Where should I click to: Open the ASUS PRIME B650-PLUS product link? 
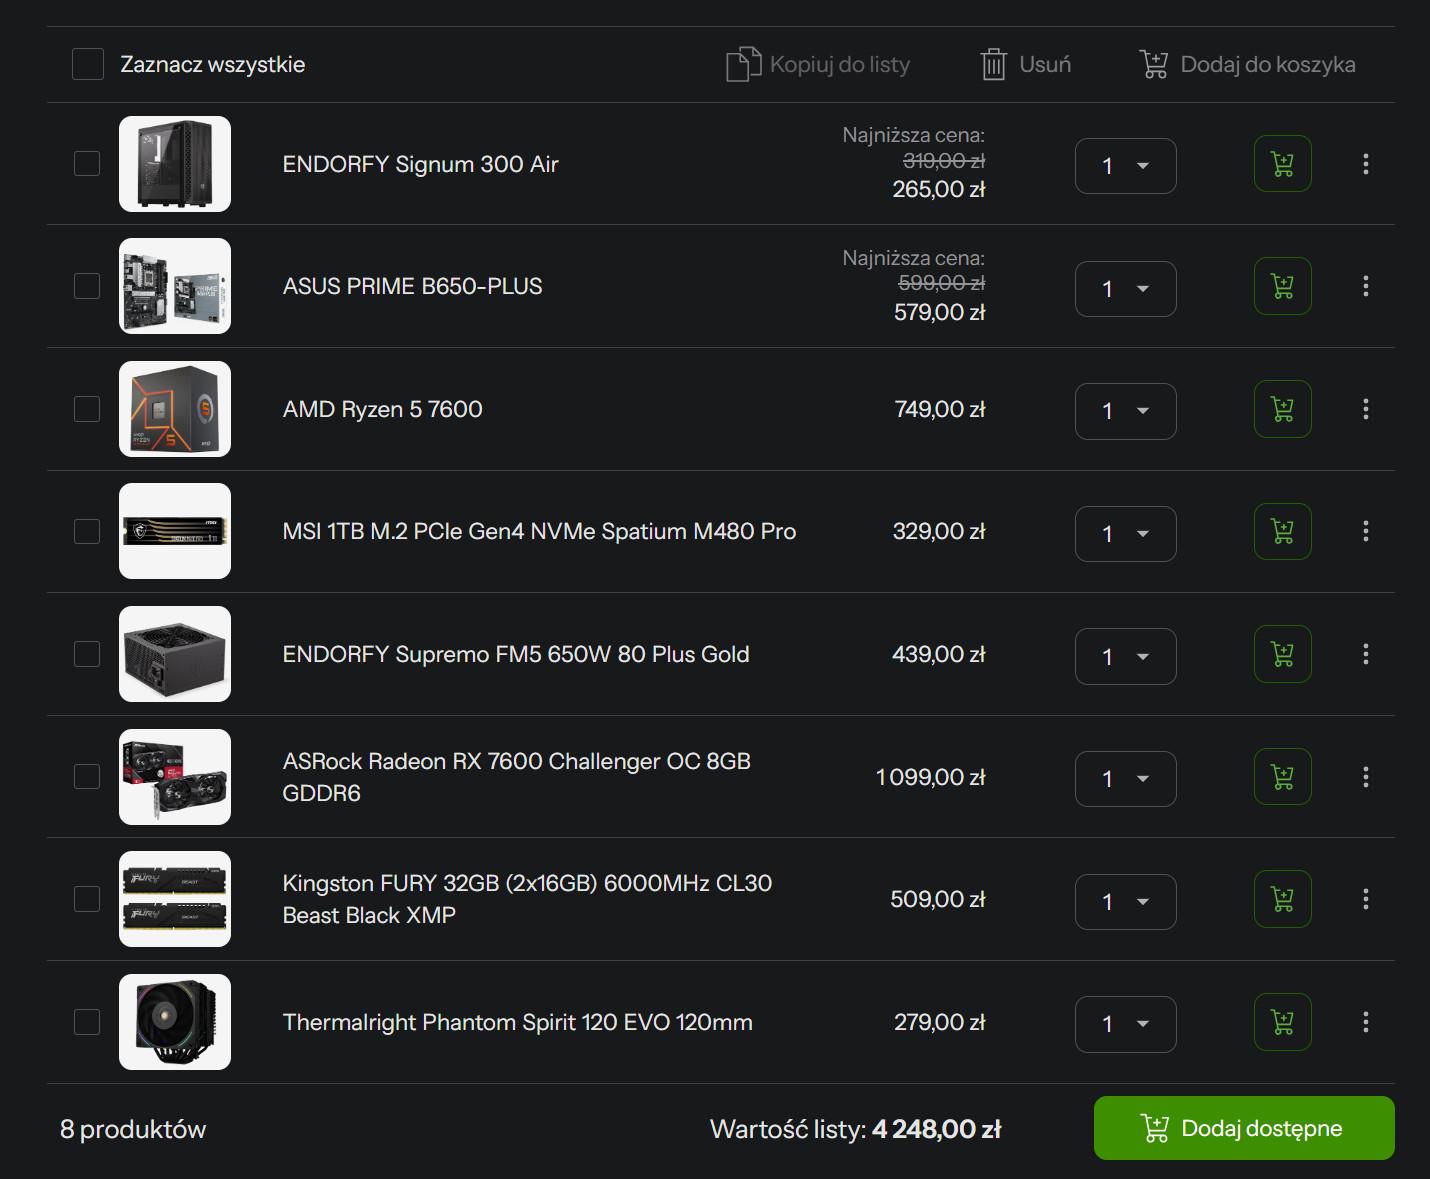click(x=412, y=287)
